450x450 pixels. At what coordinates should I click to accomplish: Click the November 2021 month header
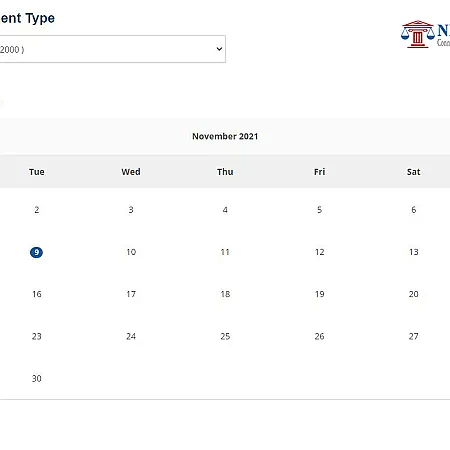225,136
